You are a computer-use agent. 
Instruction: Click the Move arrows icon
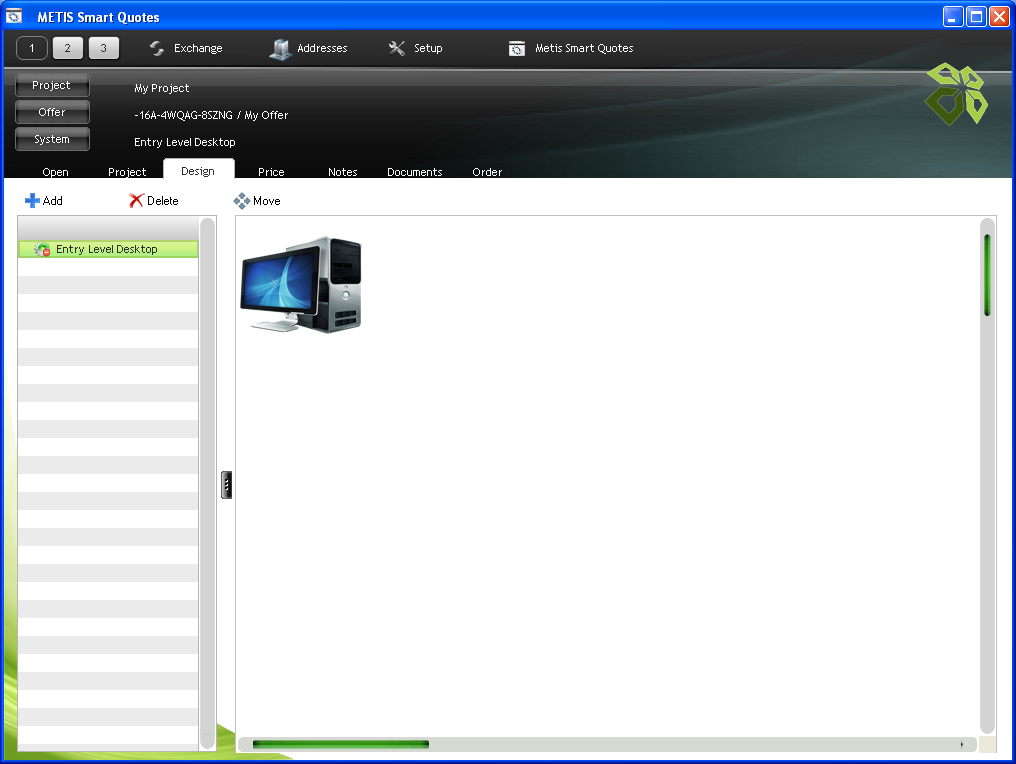click(242, 201)
